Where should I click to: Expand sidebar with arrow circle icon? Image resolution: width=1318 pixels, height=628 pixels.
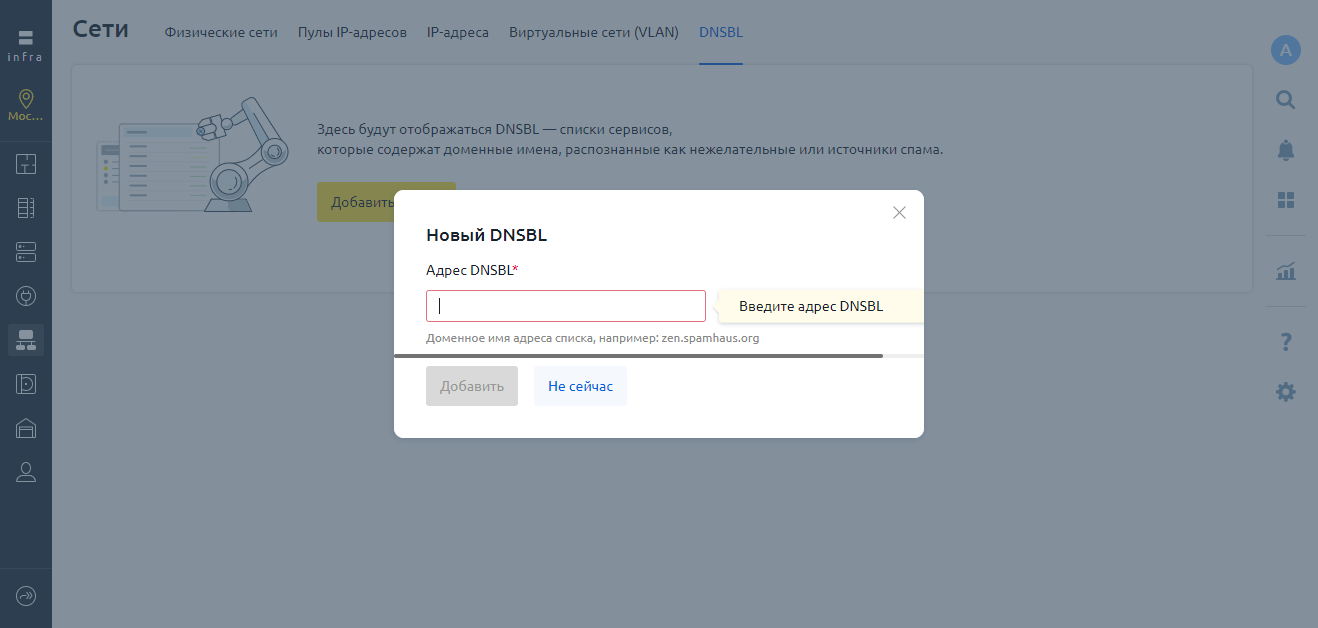26,596
